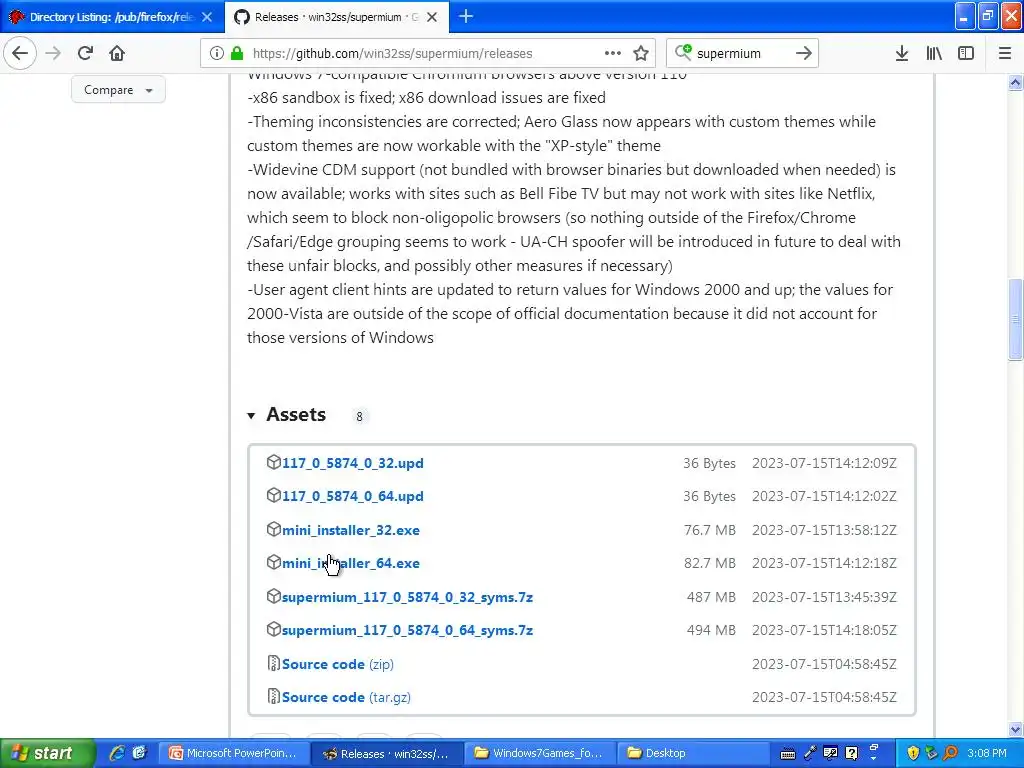Download mini_installer_64.exe
The height and width of the screenshot is (768, 1024).
tap(351, 563)
